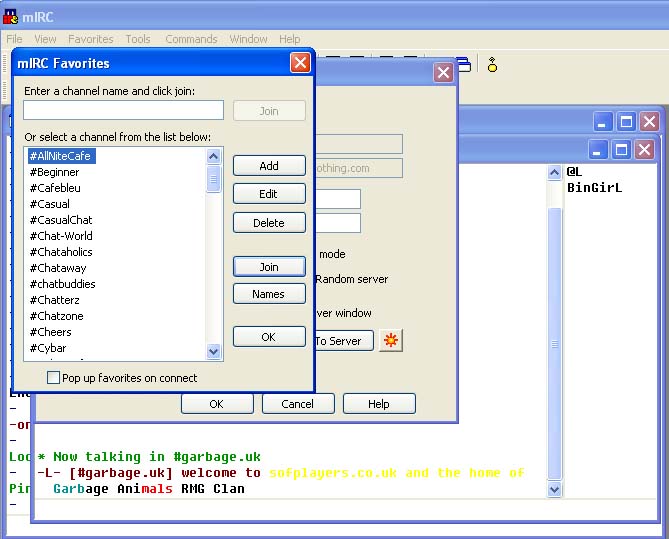Open the Favorites menu

tap(91, 39)
